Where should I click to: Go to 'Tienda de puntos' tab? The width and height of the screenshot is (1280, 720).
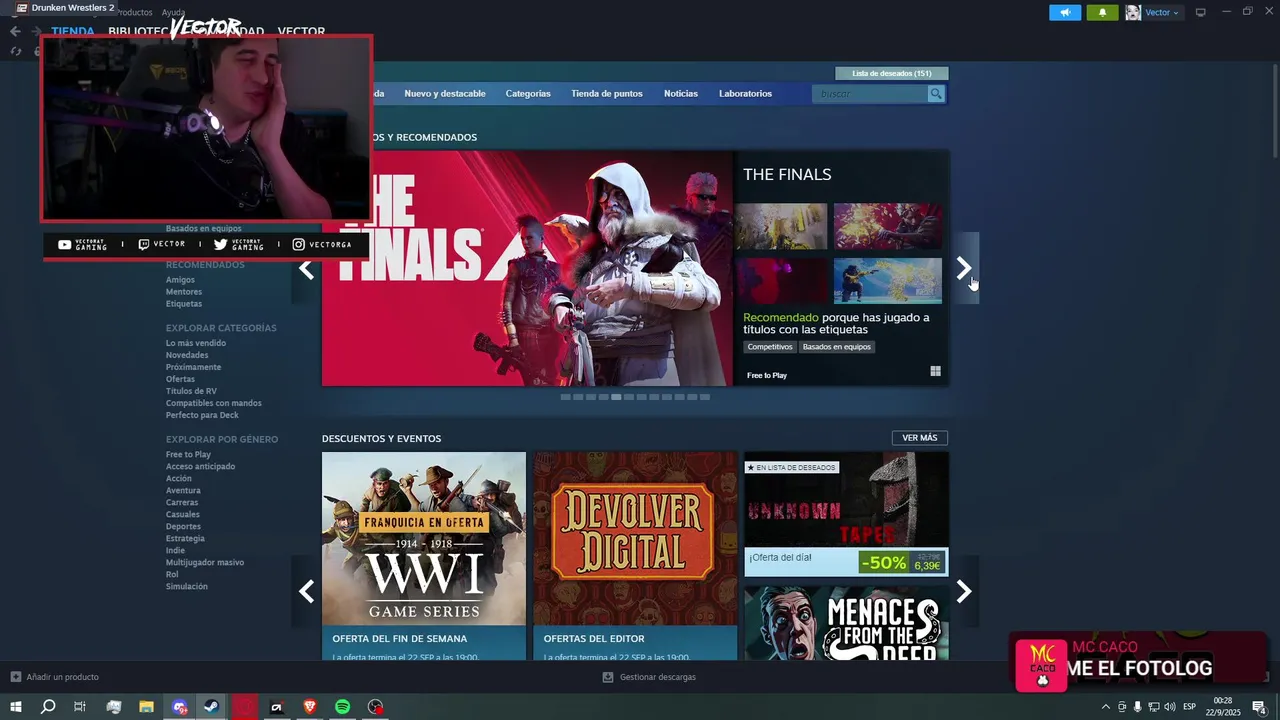[x=607, y=94]
